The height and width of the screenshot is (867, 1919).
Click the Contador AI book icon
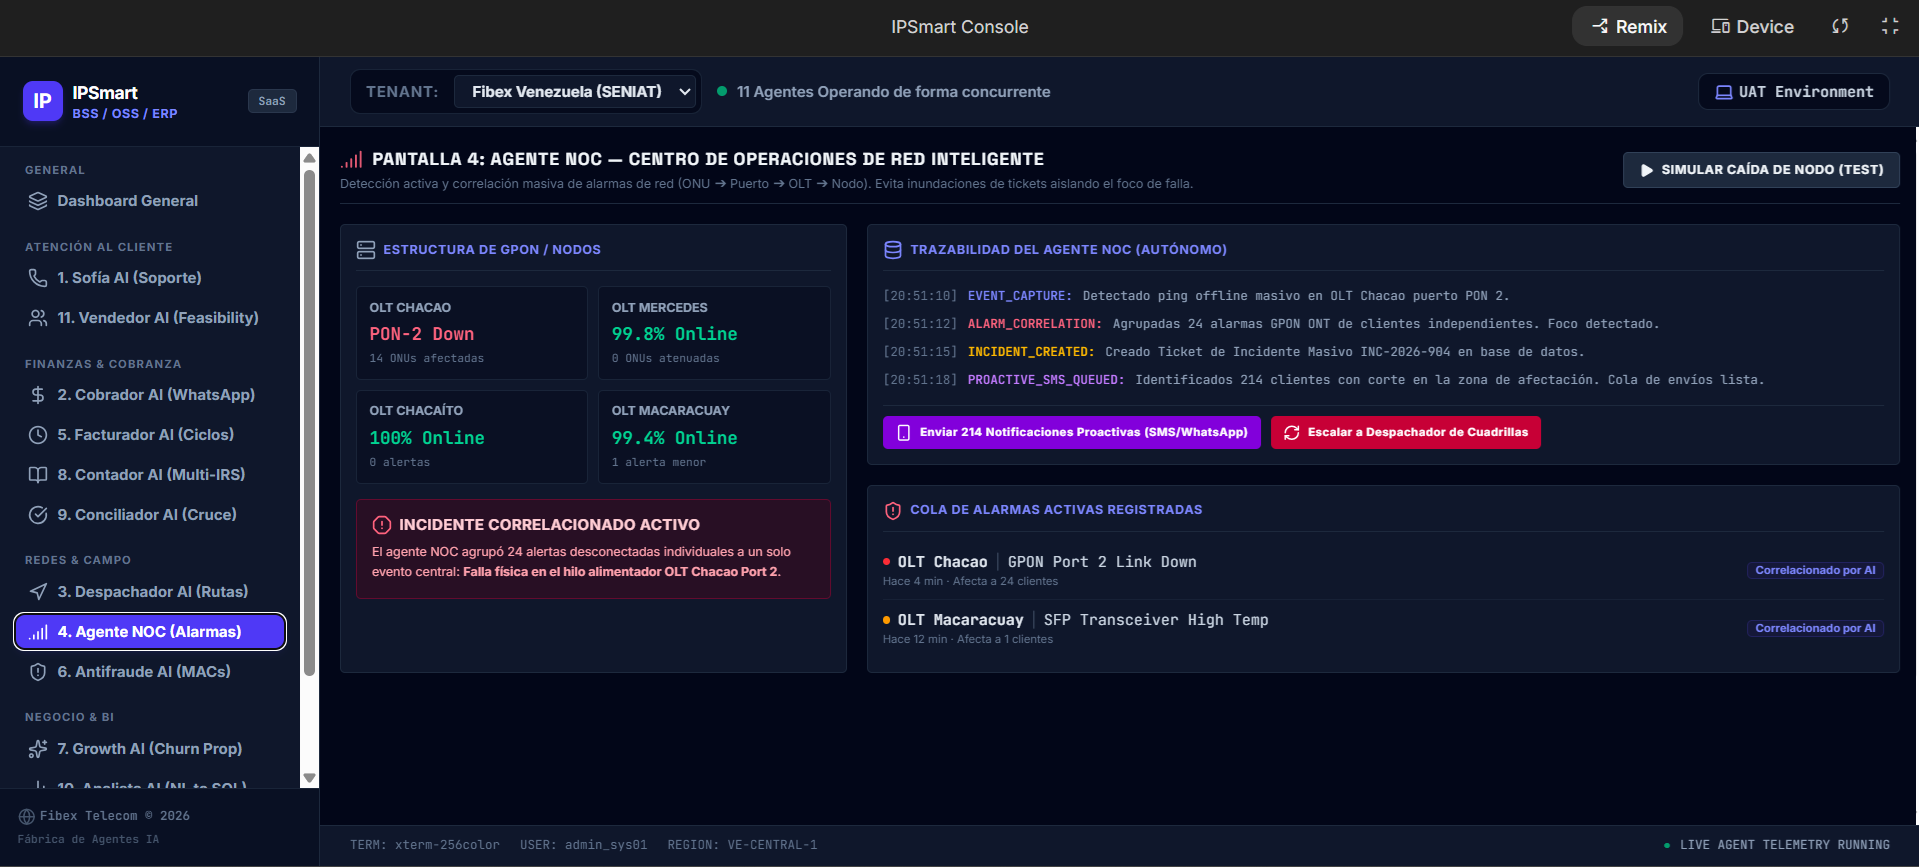pos(38,475)
